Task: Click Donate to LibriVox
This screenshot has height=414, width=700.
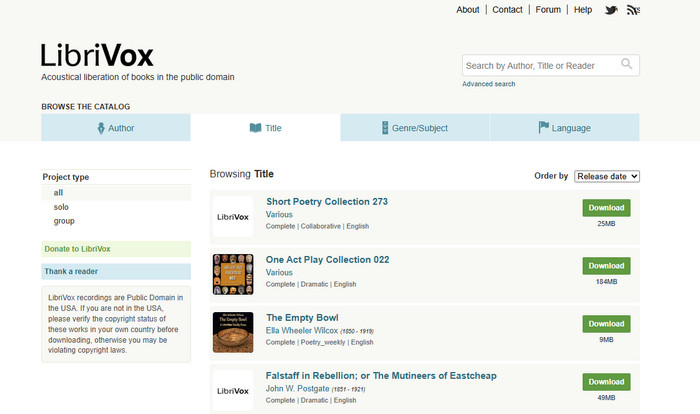Action: 77,248
